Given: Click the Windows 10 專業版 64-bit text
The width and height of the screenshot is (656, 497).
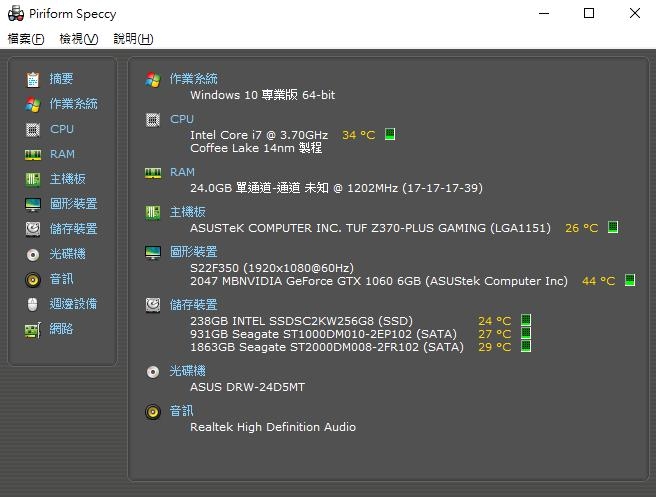Looking at the screenshot, I should [x=262, y=95].
